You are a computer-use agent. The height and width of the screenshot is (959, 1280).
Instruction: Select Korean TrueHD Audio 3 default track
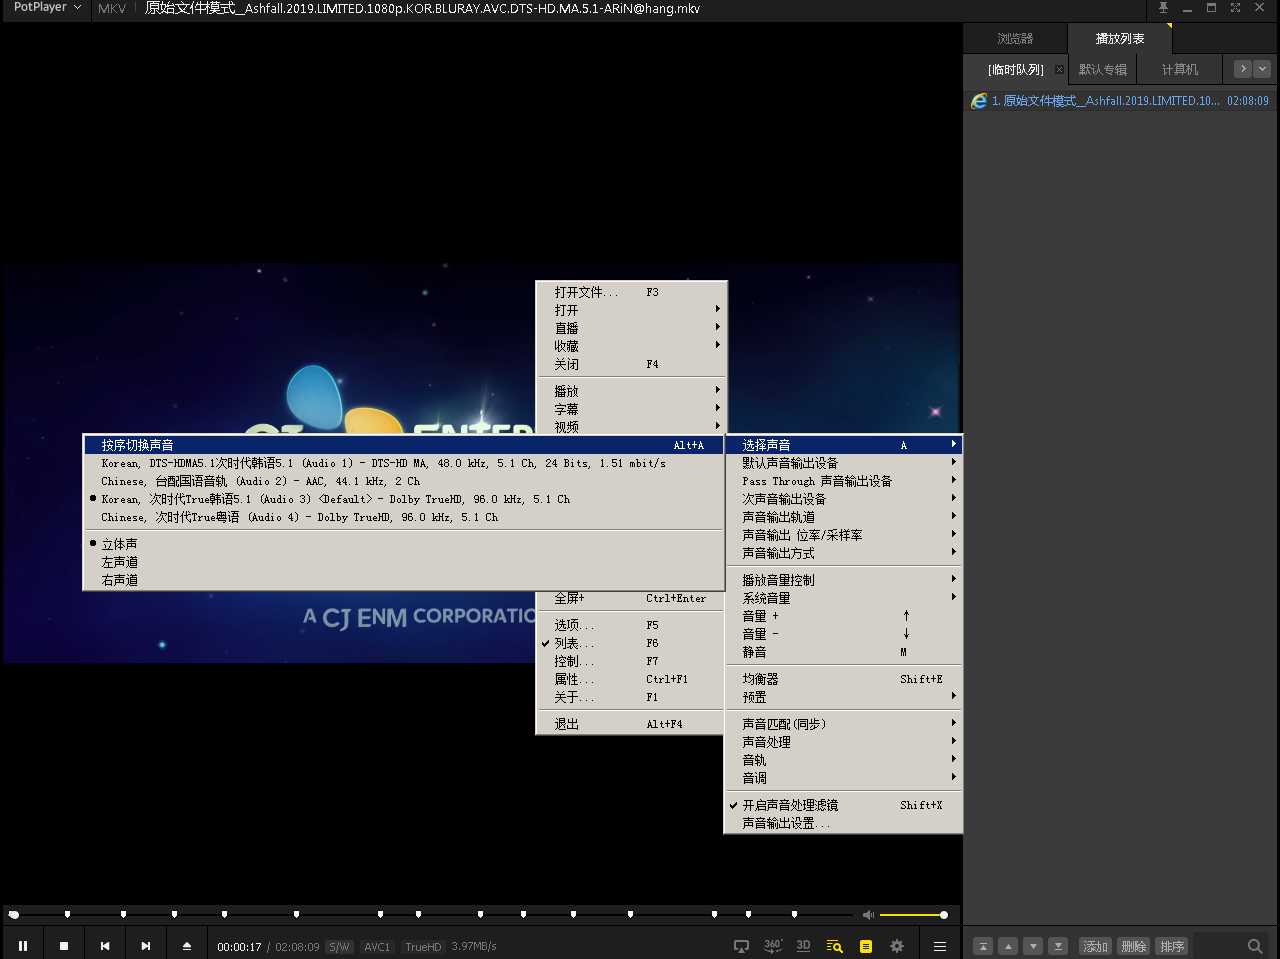tap(403, 499)
